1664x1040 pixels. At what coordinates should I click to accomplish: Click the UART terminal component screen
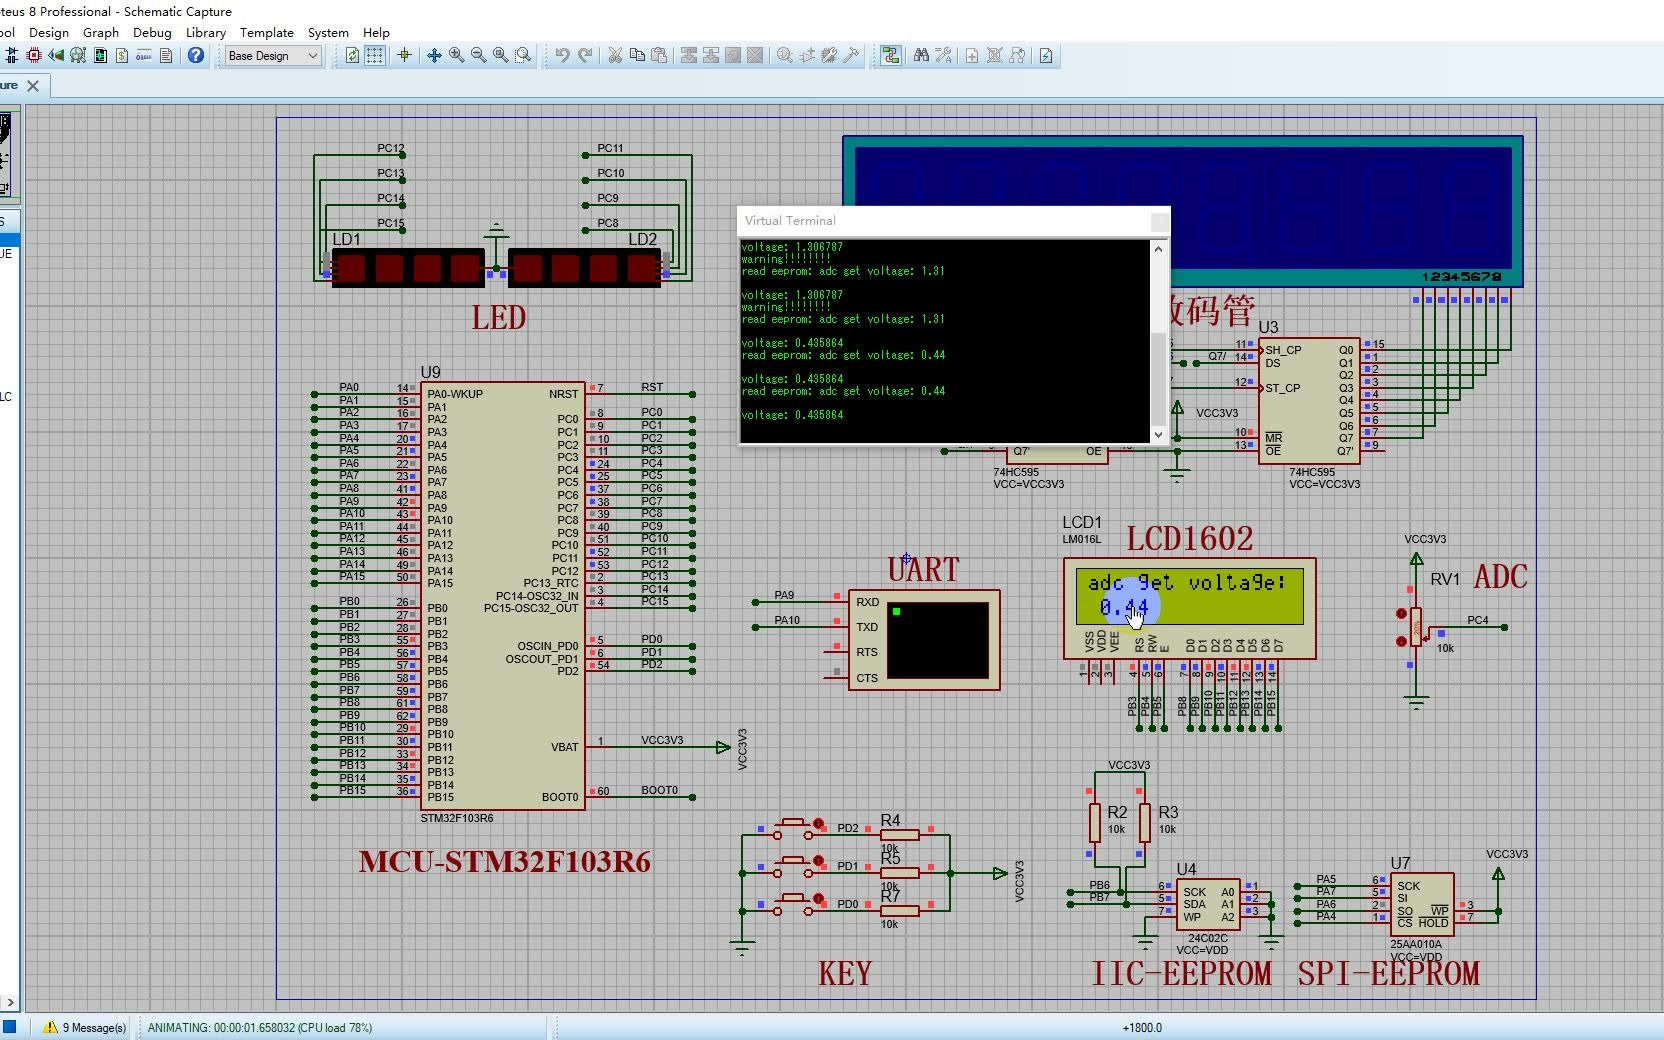tap(937, 639)
